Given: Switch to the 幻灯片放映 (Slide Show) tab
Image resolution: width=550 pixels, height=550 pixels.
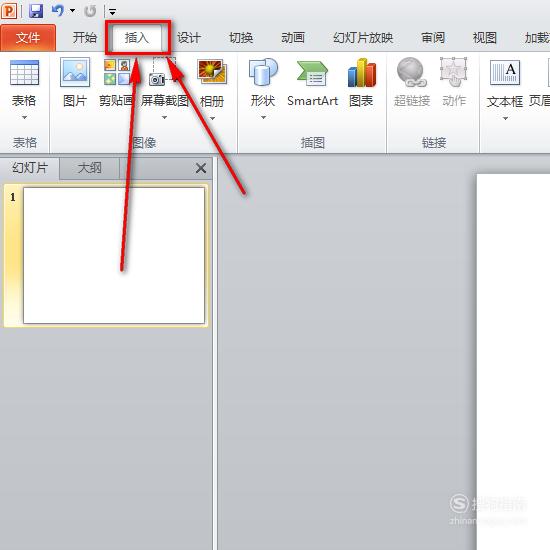Looking at the screenshot, I should tap(363, 38).
